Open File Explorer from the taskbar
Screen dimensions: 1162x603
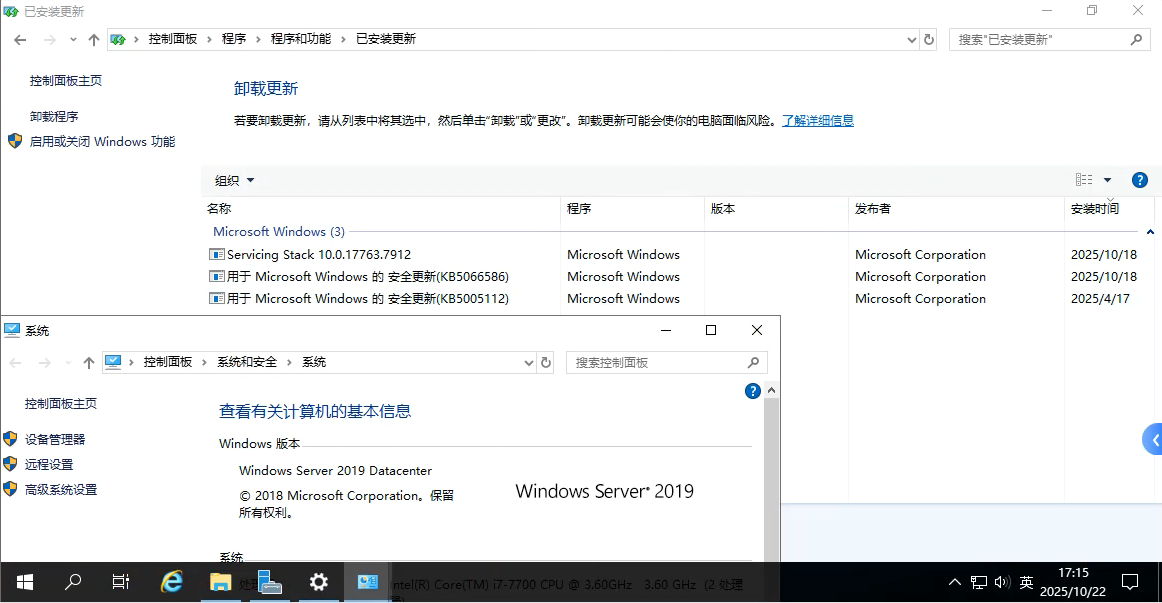220,581
